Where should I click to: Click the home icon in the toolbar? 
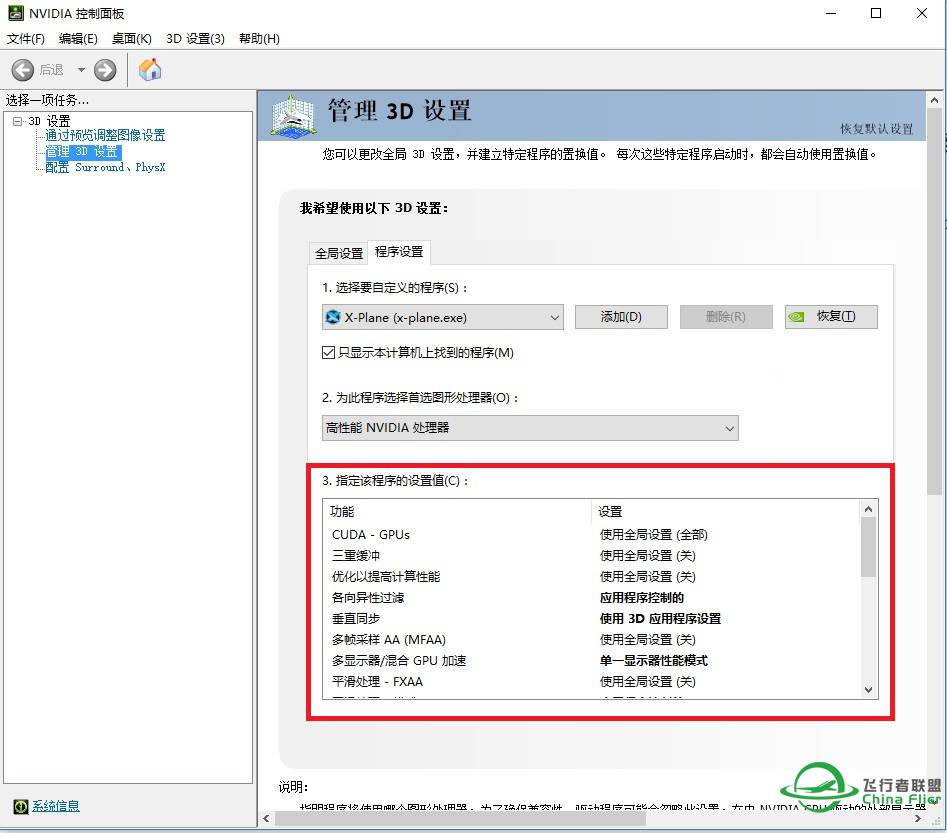coord(150,70)
